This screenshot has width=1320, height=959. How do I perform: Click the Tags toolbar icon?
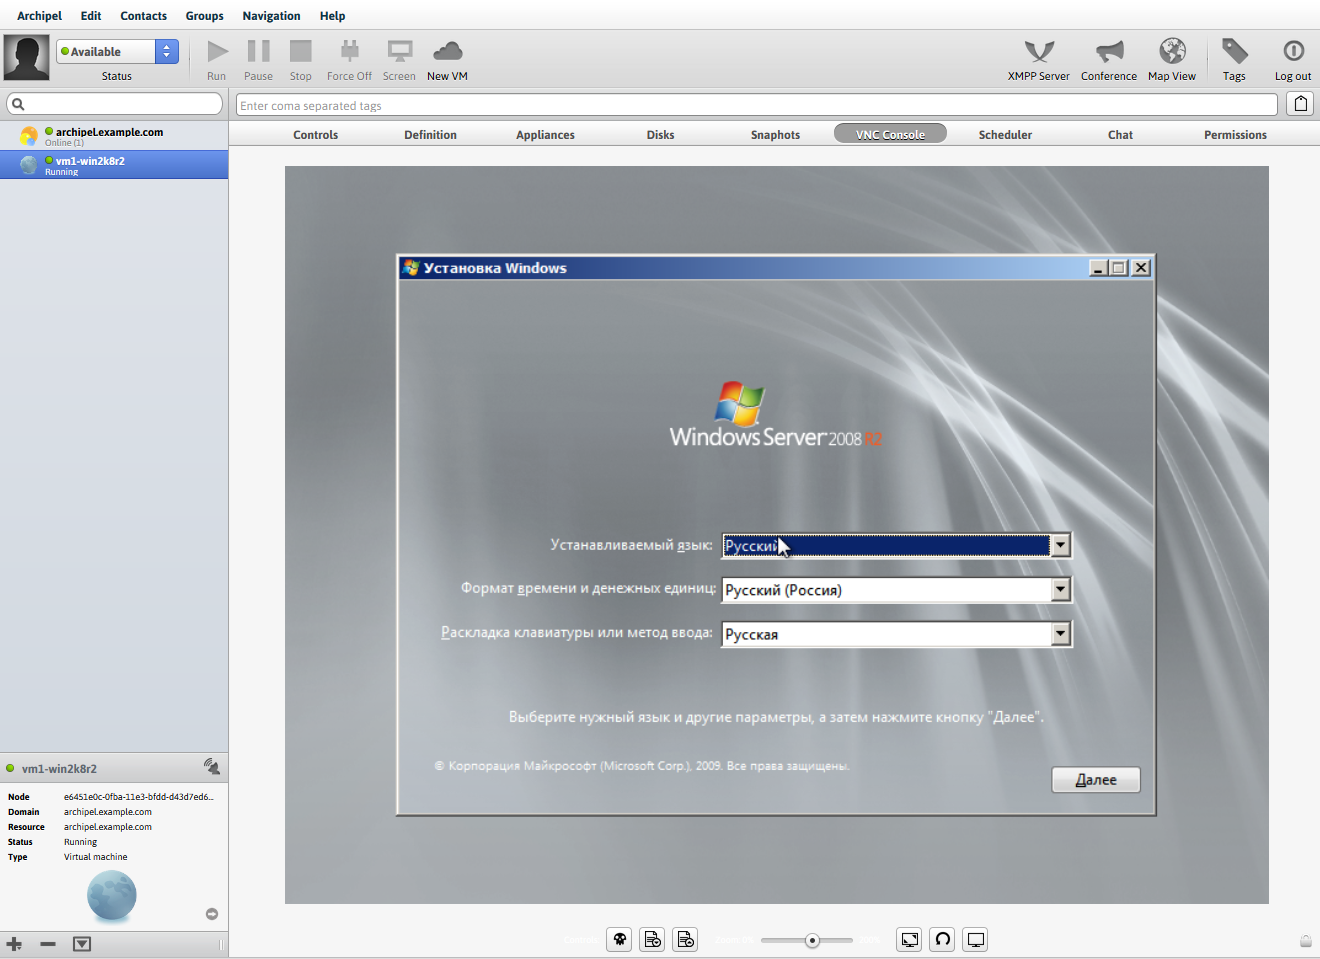coord(1235,51)
